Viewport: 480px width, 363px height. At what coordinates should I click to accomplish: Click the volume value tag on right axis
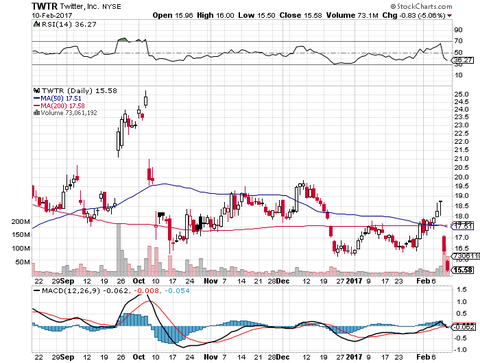point(466,256)
